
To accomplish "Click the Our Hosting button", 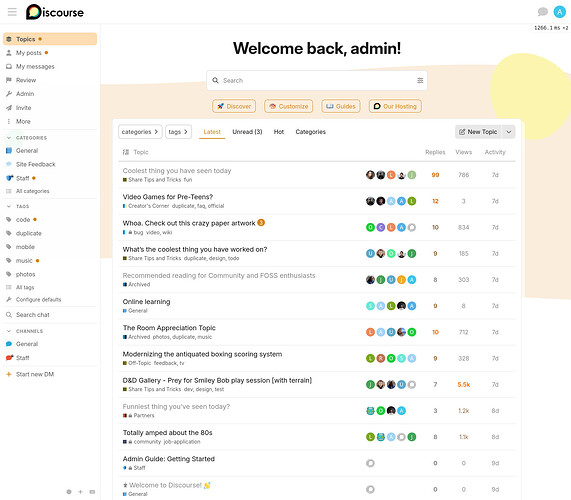I will point(395,106).
